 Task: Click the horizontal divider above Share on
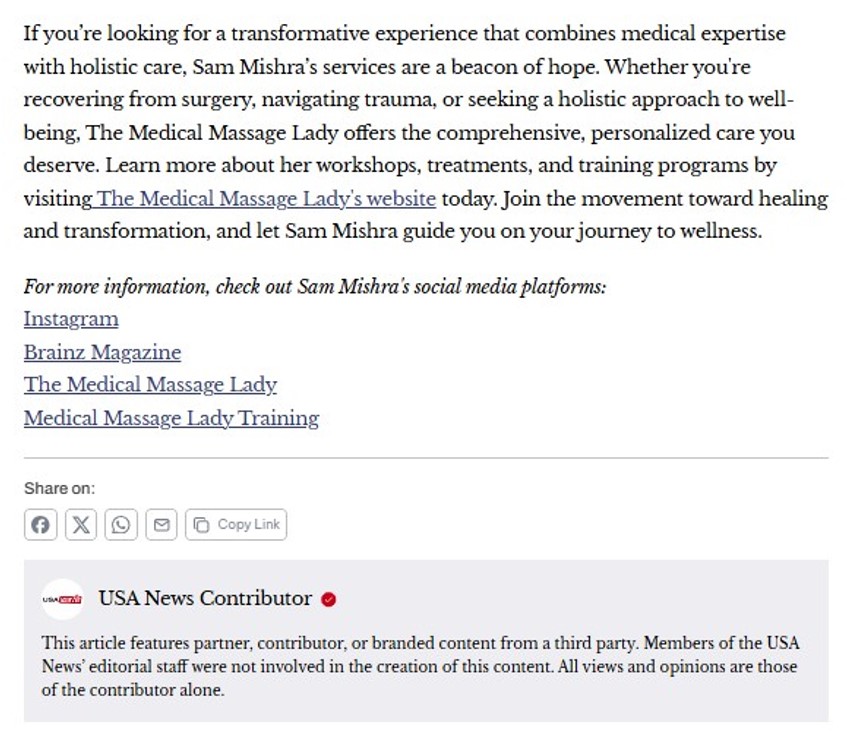pyautogui.click(x=426, y=458)
